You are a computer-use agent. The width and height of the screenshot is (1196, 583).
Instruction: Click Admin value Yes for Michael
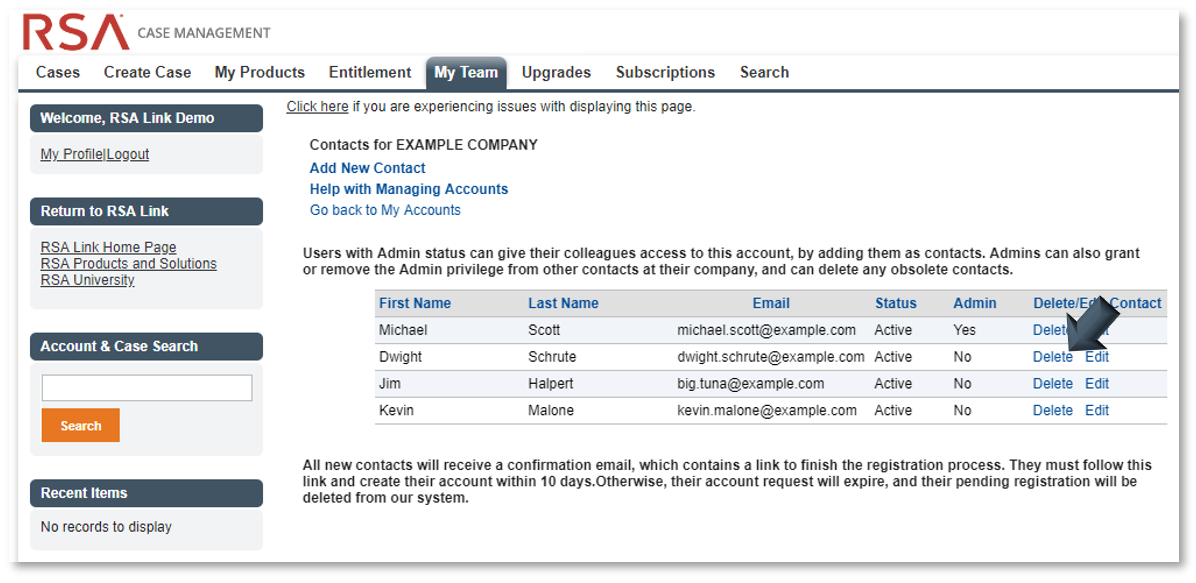click(x=964, y=330)
